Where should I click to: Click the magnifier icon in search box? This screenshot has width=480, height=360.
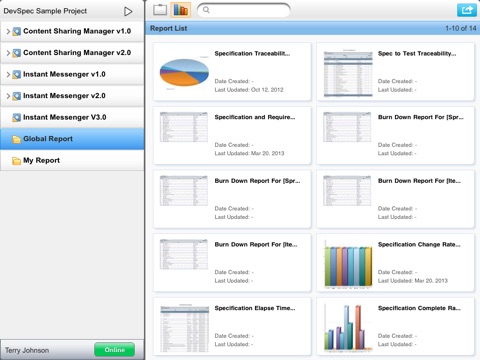click(x=206, y=10)
